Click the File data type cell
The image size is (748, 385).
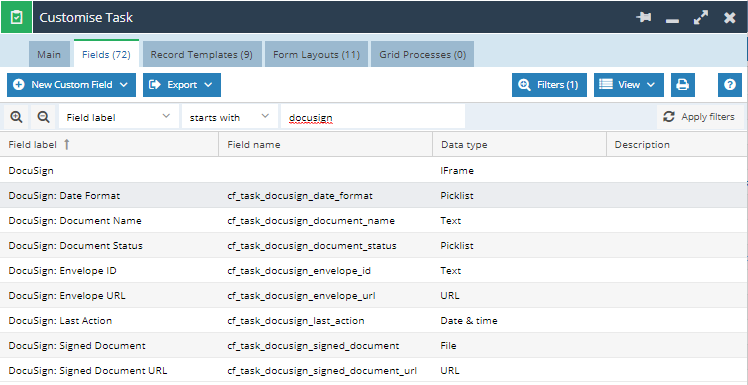[x=519, y=345]
